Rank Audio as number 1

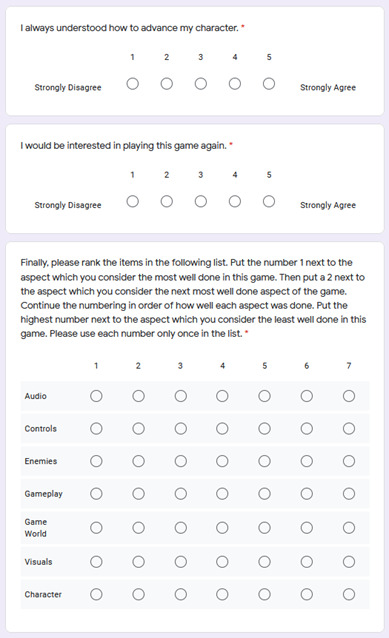pos(96,396)
